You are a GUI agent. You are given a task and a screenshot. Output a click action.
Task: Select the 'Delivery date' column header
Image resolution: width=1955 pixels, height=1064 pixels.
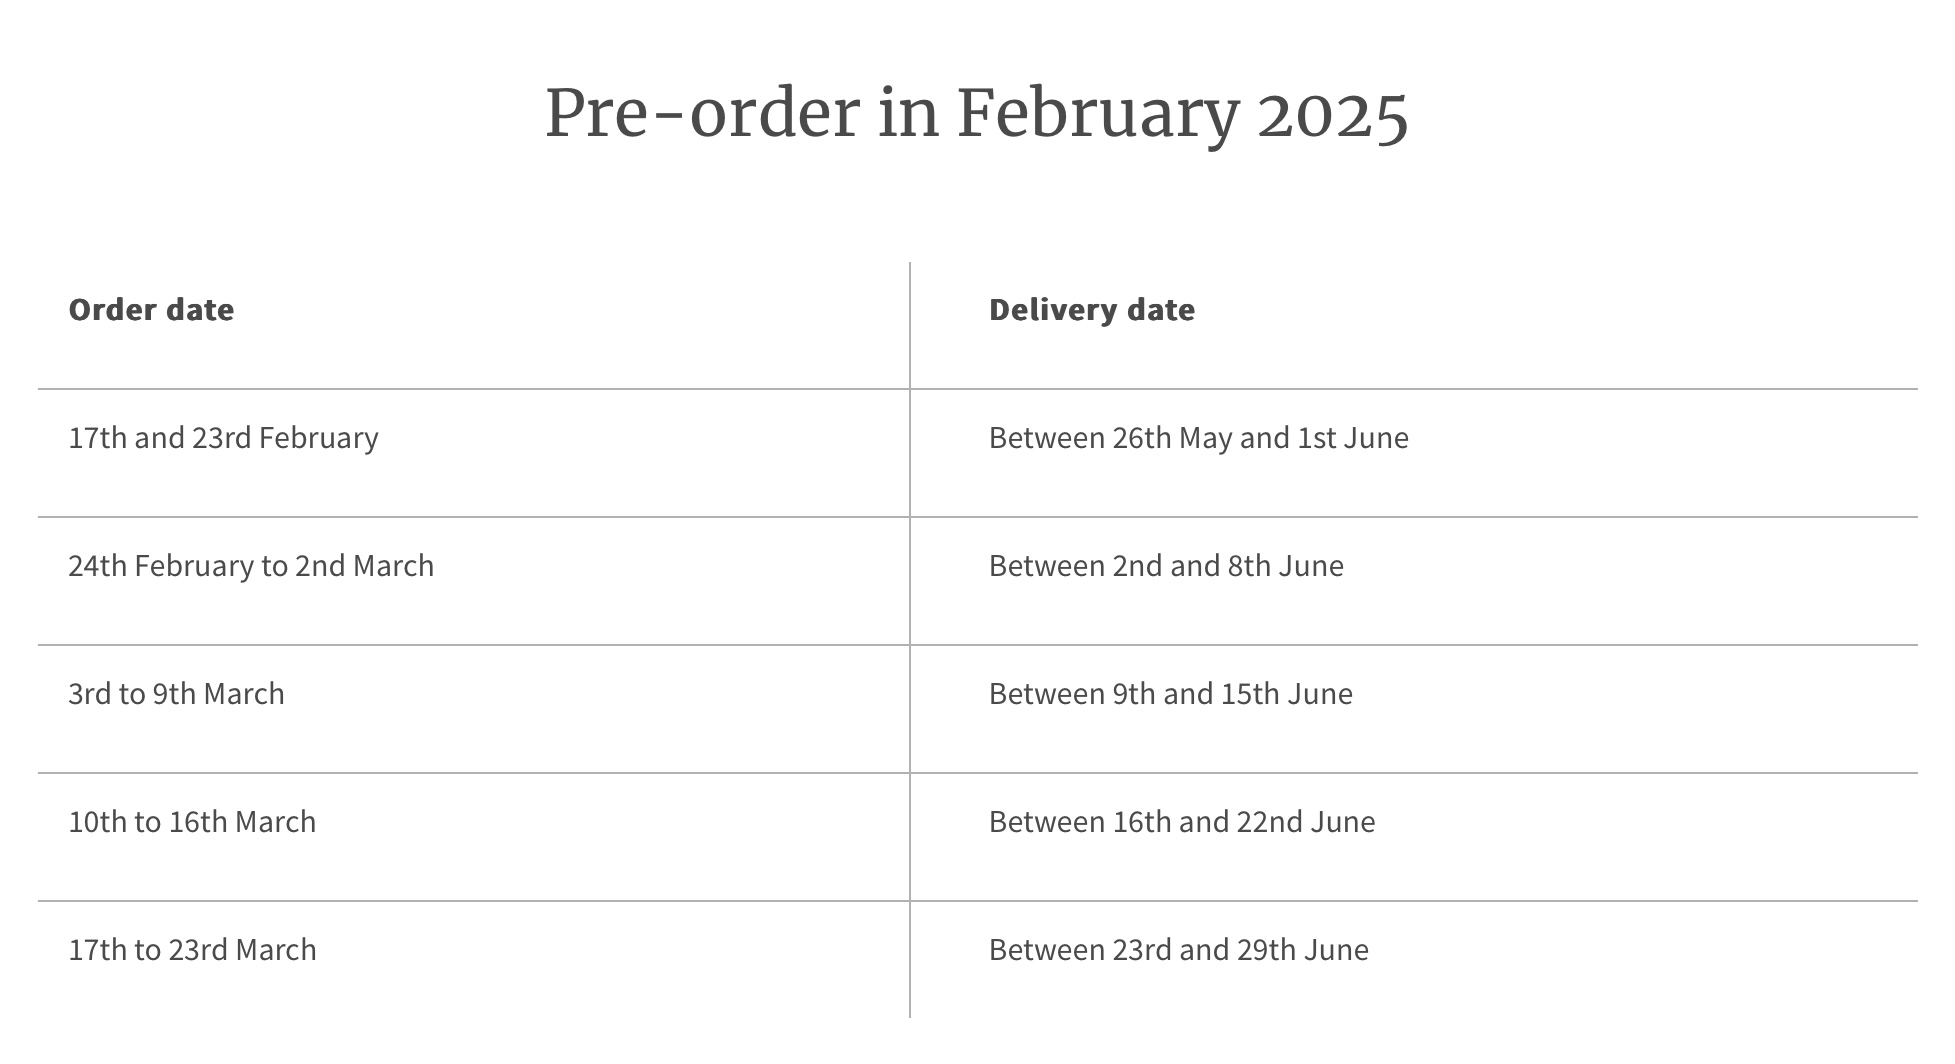(1092, 310)
